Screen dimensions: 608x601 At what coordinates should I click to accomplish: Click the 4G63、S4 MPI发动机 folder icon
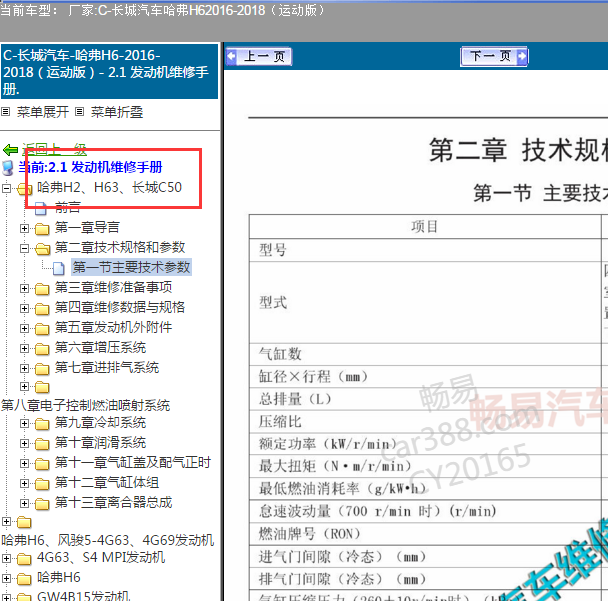click(x=24, y=560)
